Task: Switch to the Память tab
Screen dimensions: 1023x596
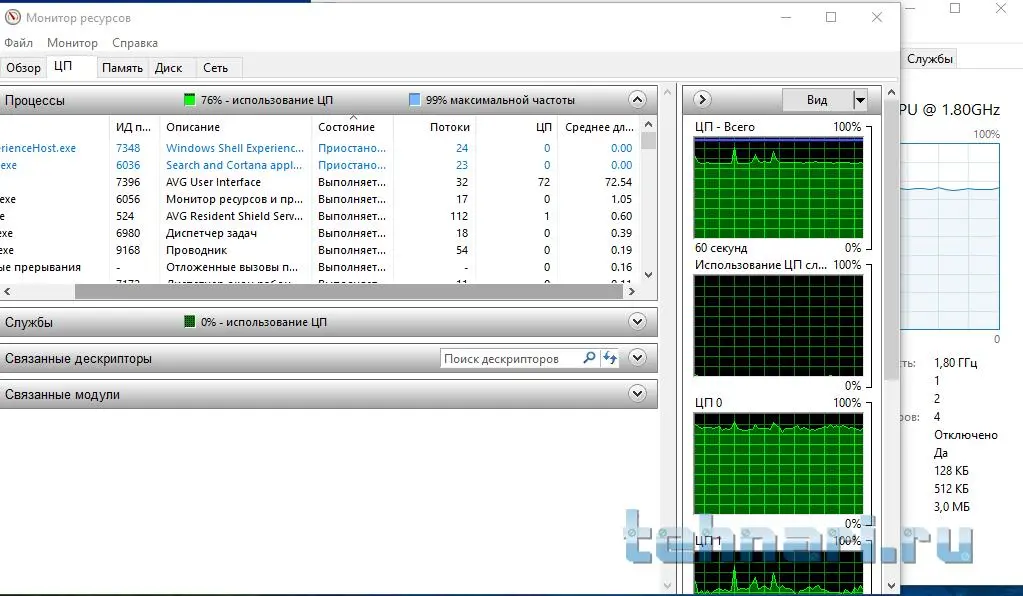Action: (123, 68)
